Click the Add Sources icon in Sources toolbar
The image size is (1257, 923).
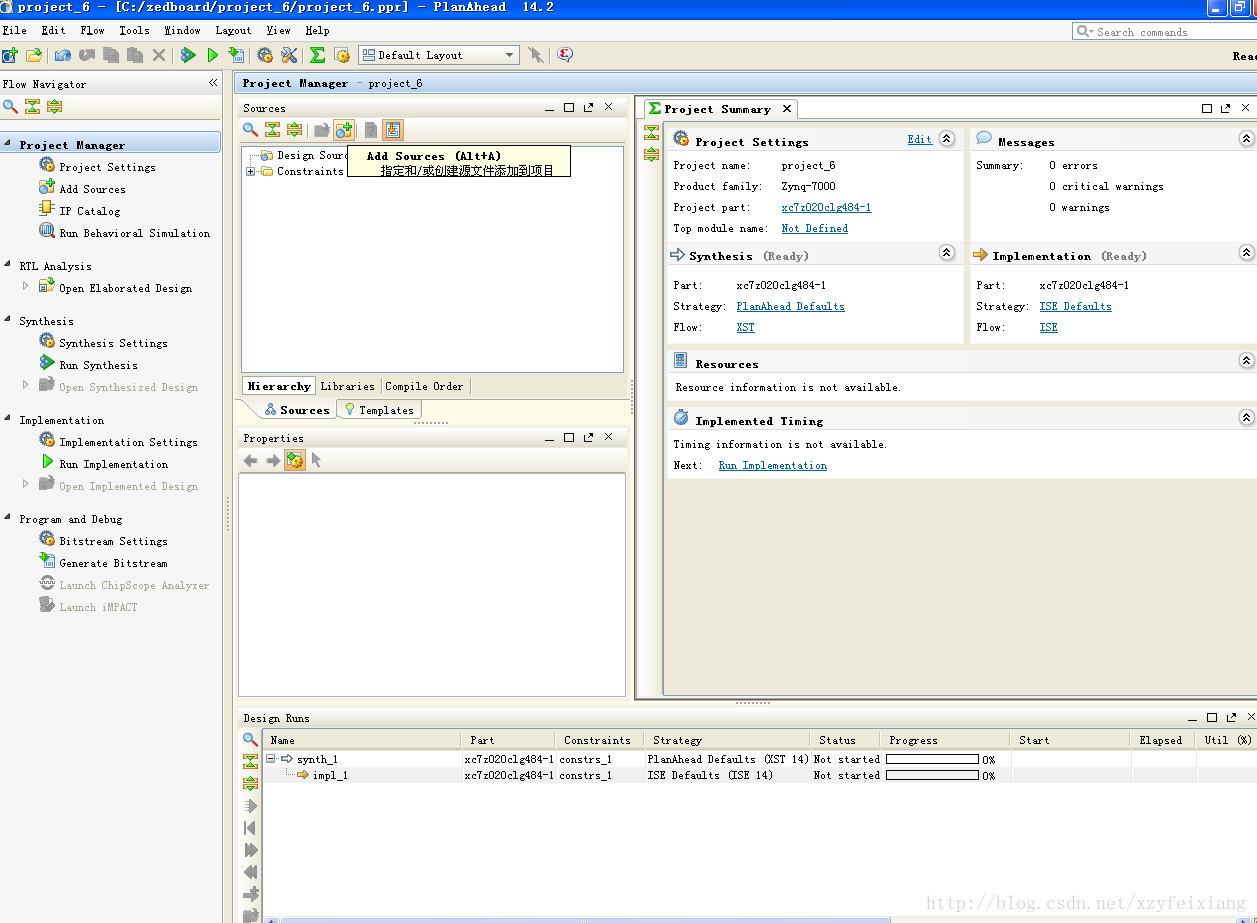(x=344, y=130)
